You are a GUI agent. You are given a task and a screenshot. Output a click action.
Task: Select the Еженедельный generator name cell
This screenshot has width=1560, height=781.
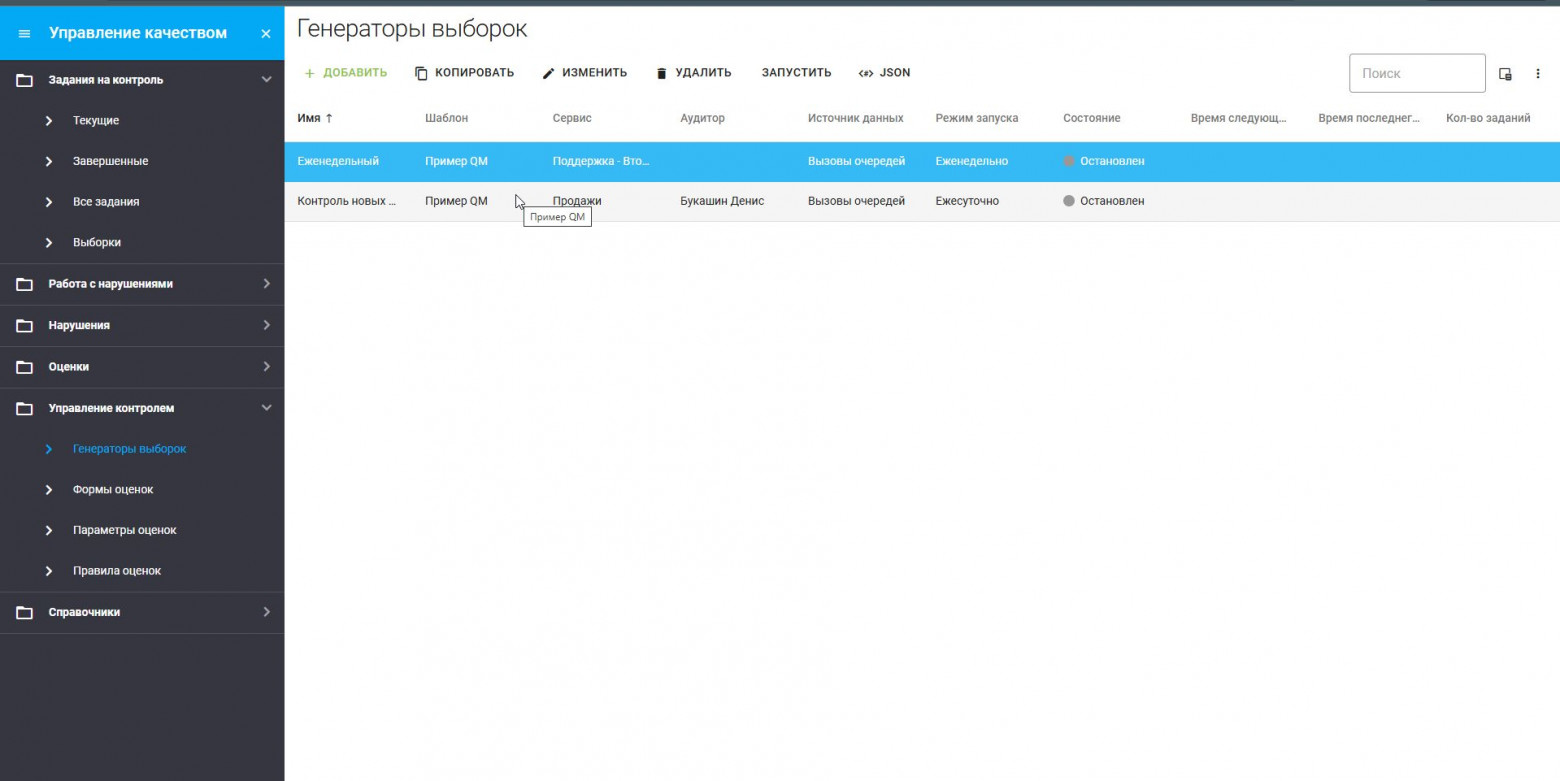pos(338,161)
